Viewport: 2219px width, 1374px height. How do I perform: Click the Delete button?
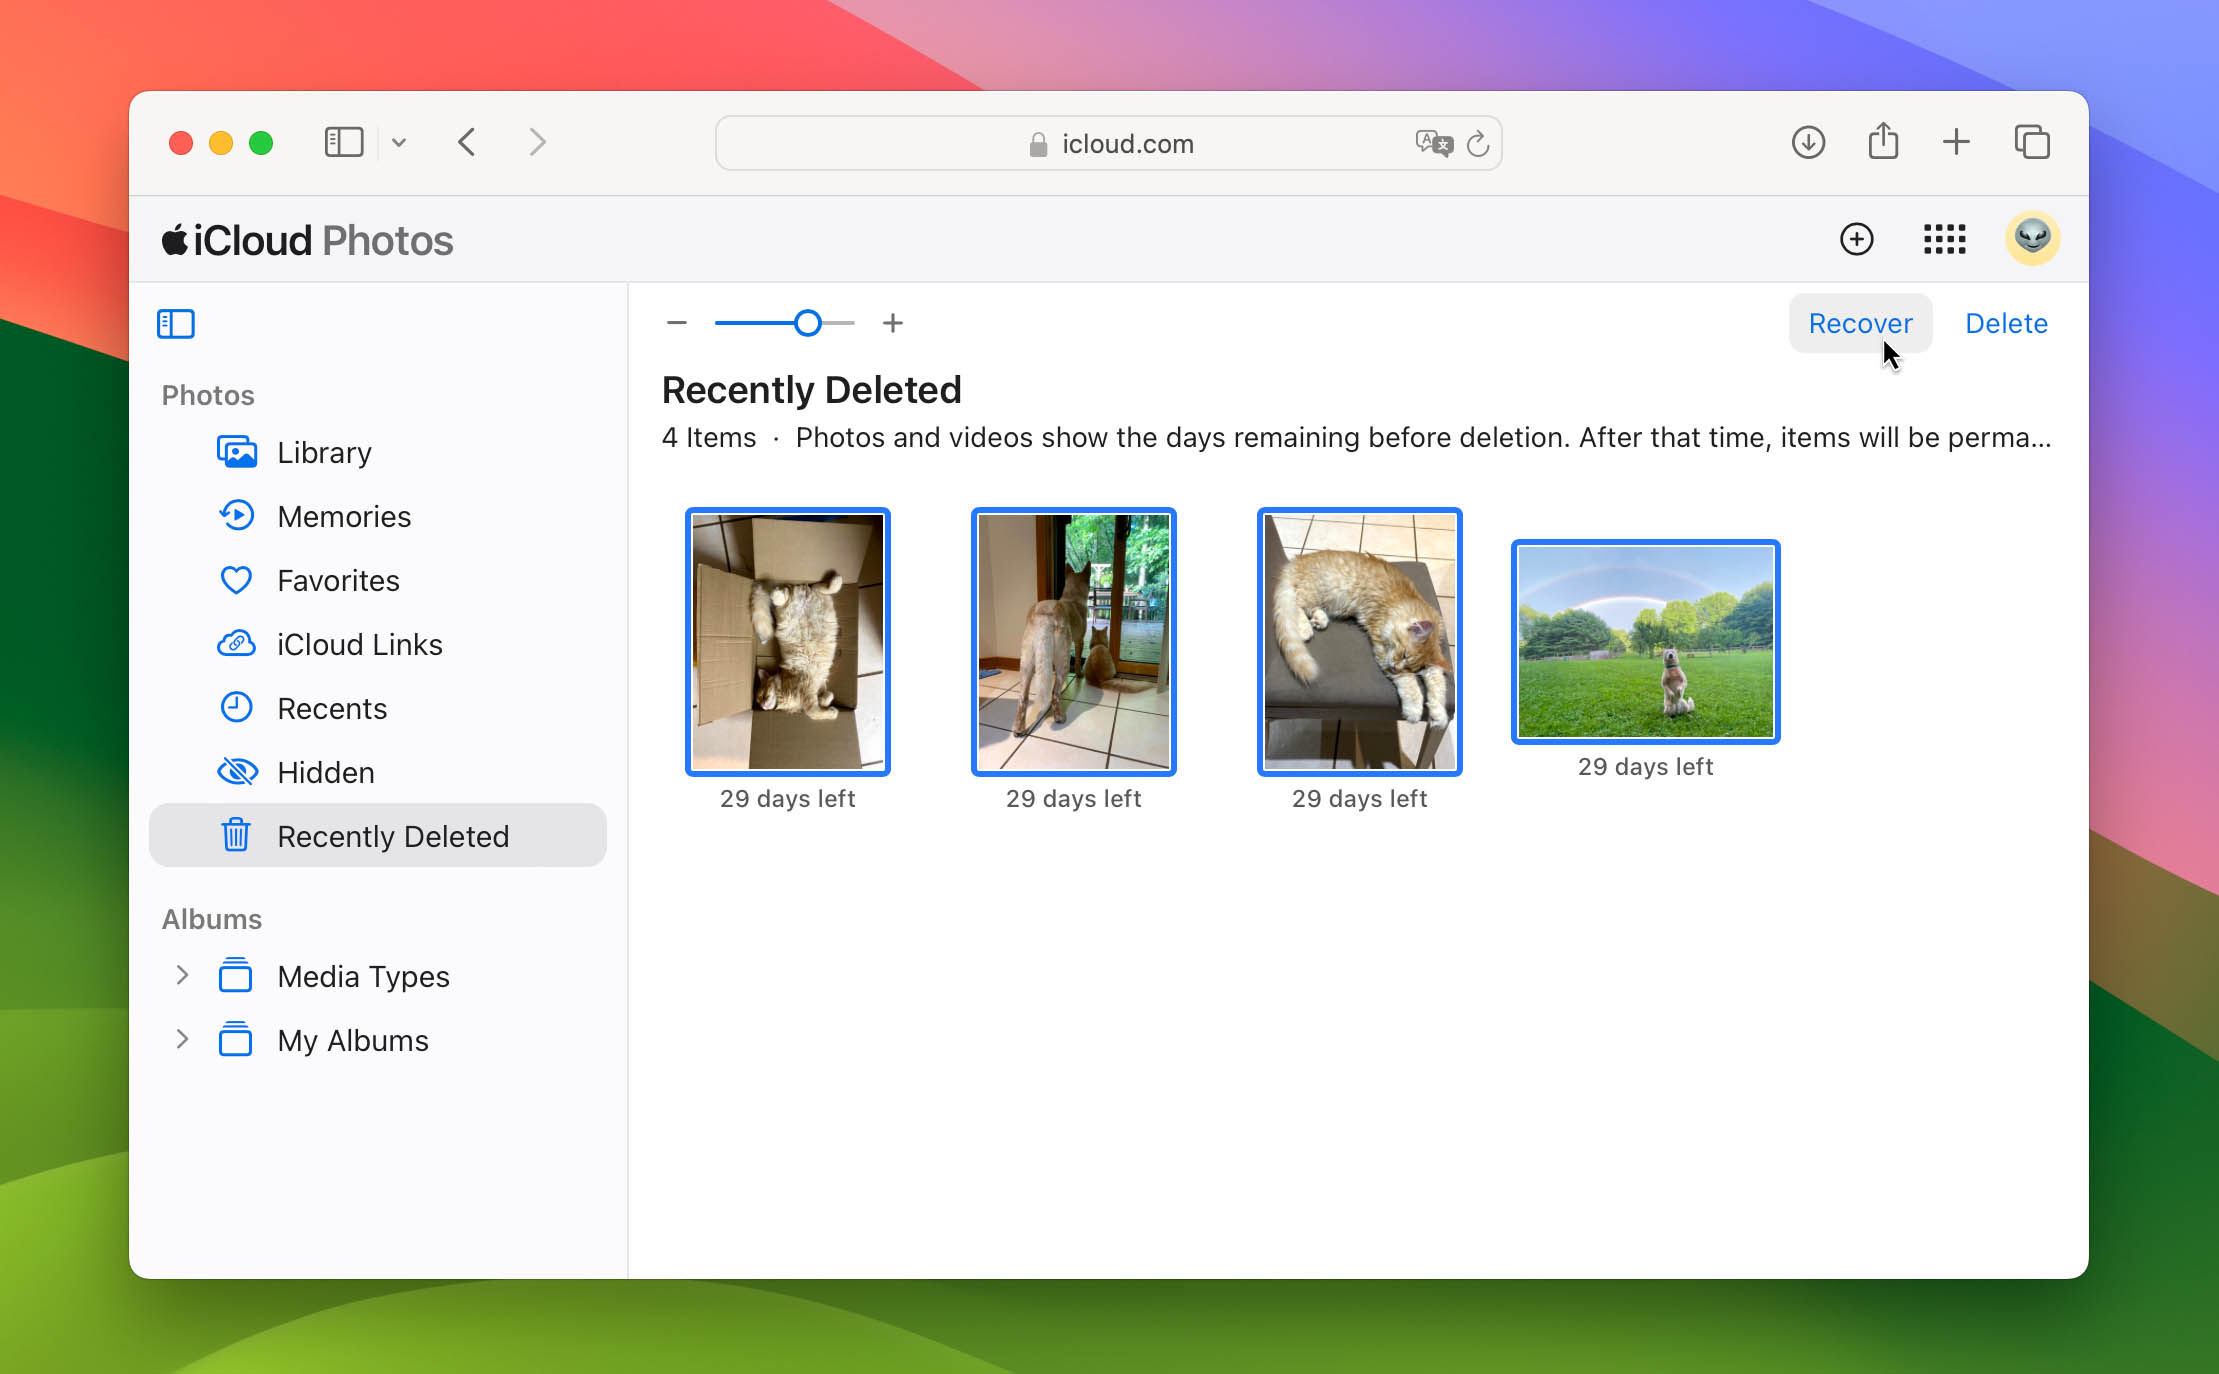coord(2007,323)
